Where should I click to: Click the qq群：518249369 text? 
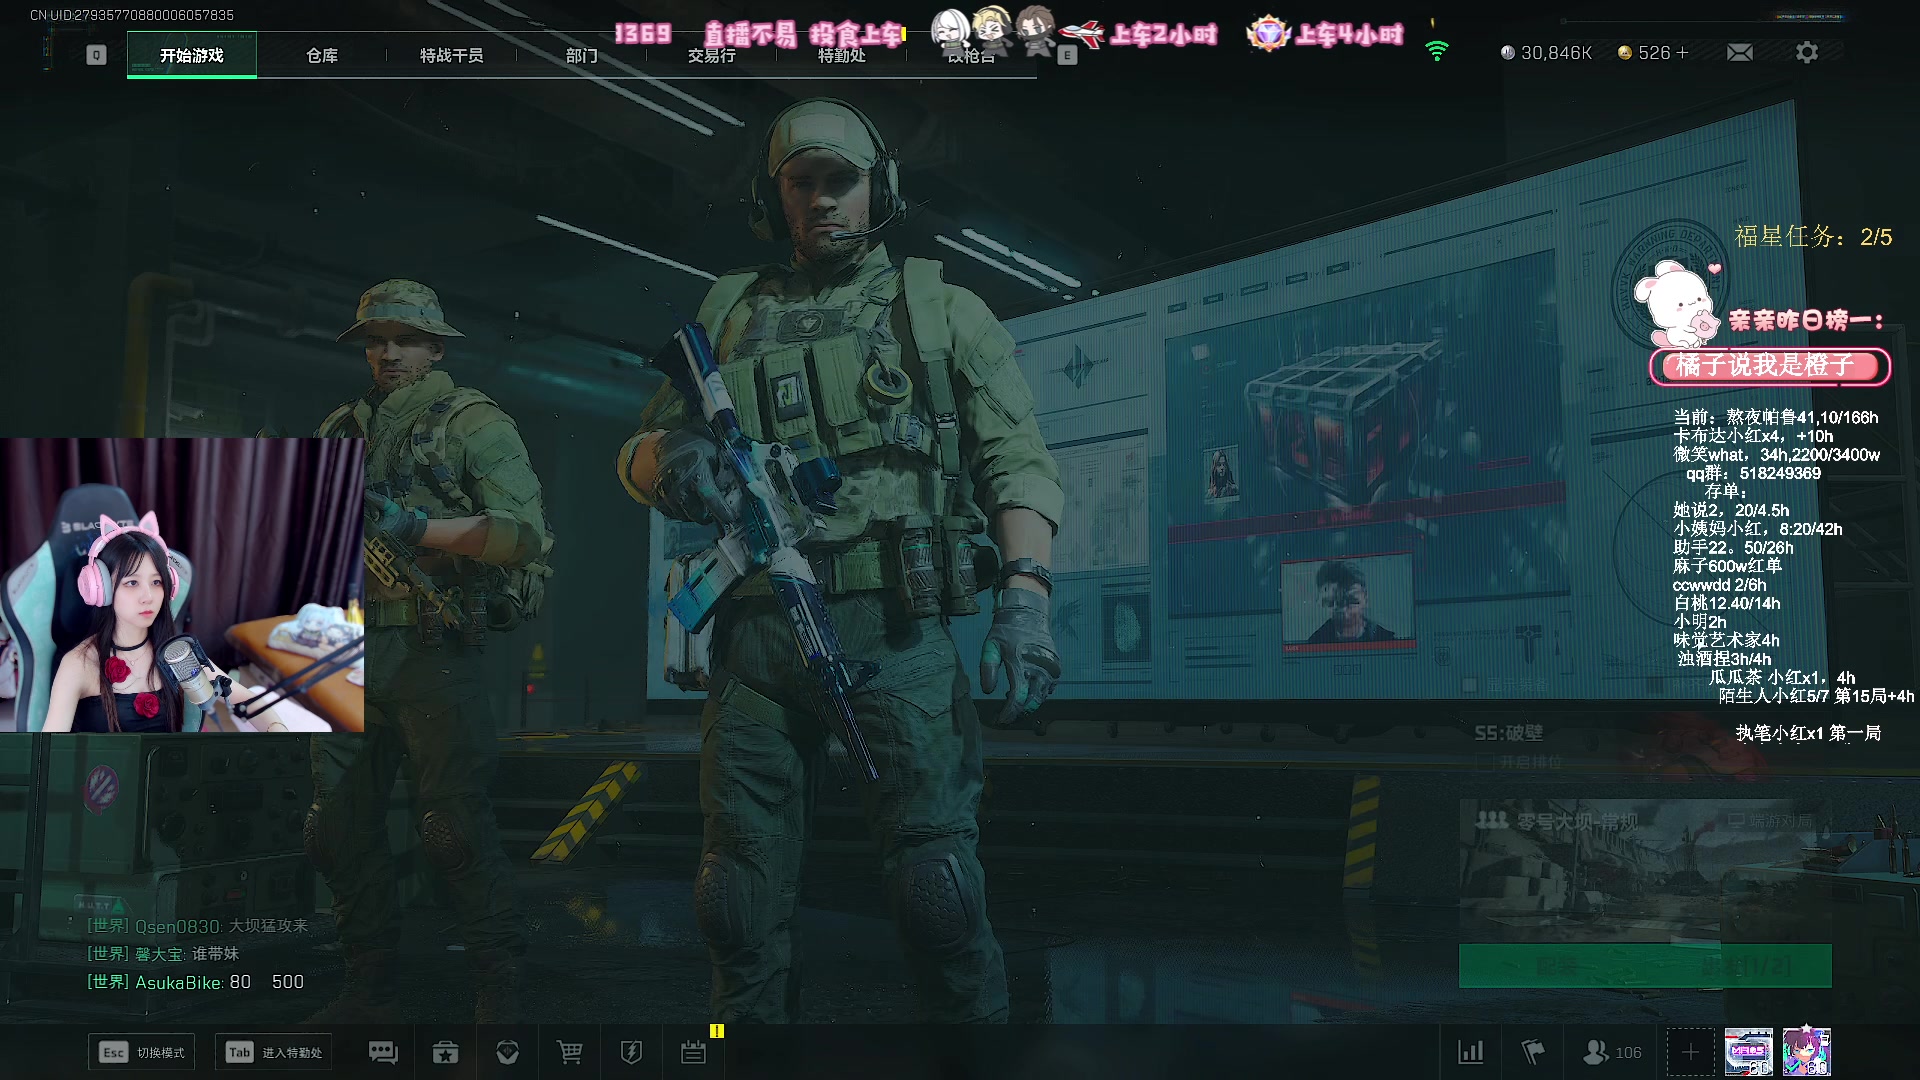coord(1753,473)
